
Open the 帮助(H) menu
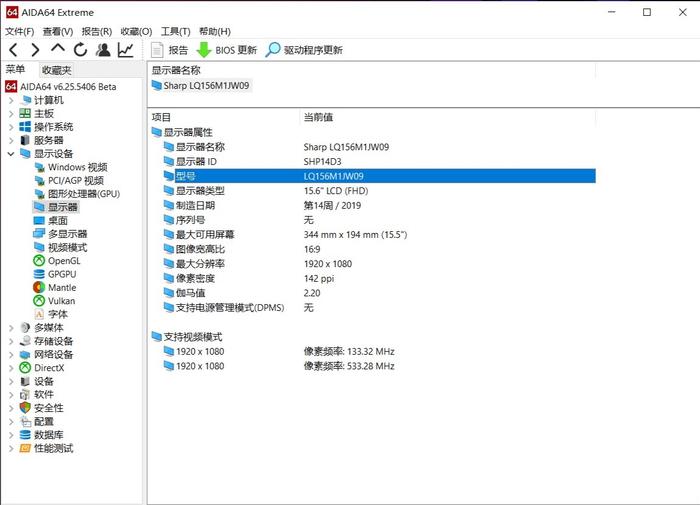tap(215, 31)
